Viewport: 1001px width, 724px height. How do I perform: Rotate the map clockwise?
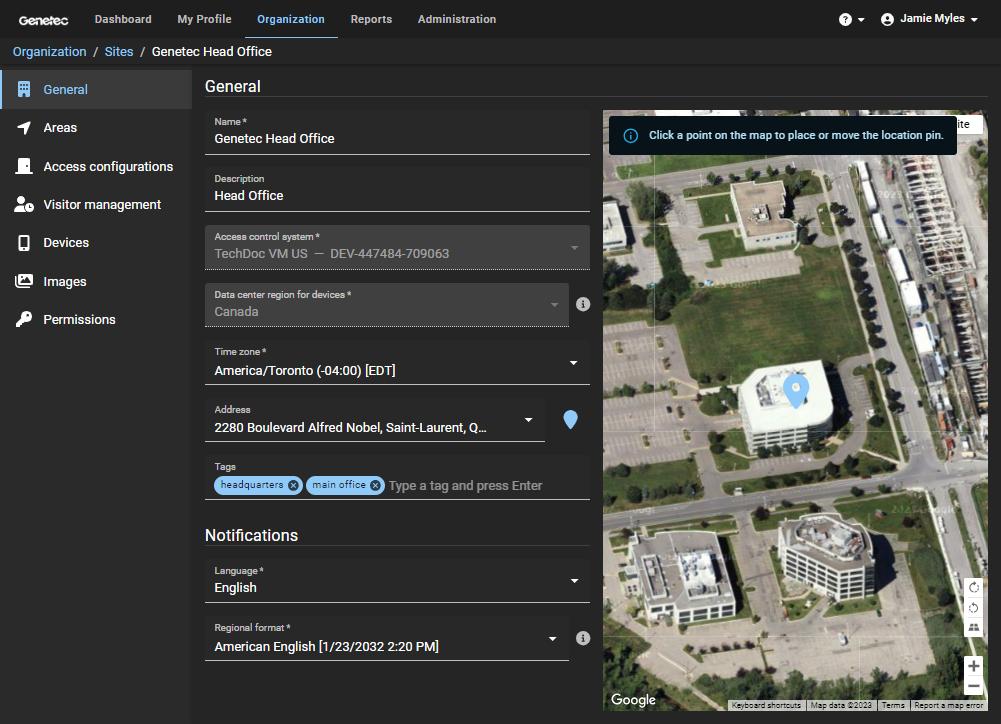[x=974, y=588]
